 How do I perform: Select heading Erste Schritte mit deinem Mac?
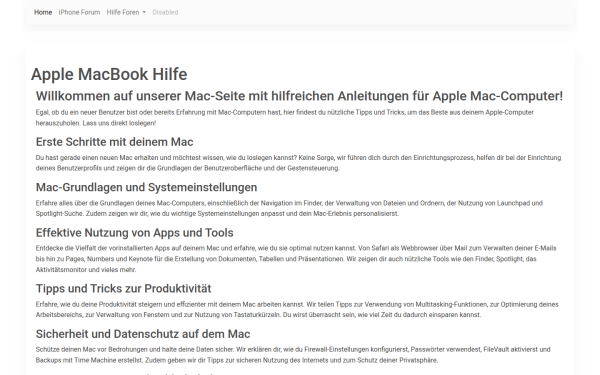[x=114, y=142]
